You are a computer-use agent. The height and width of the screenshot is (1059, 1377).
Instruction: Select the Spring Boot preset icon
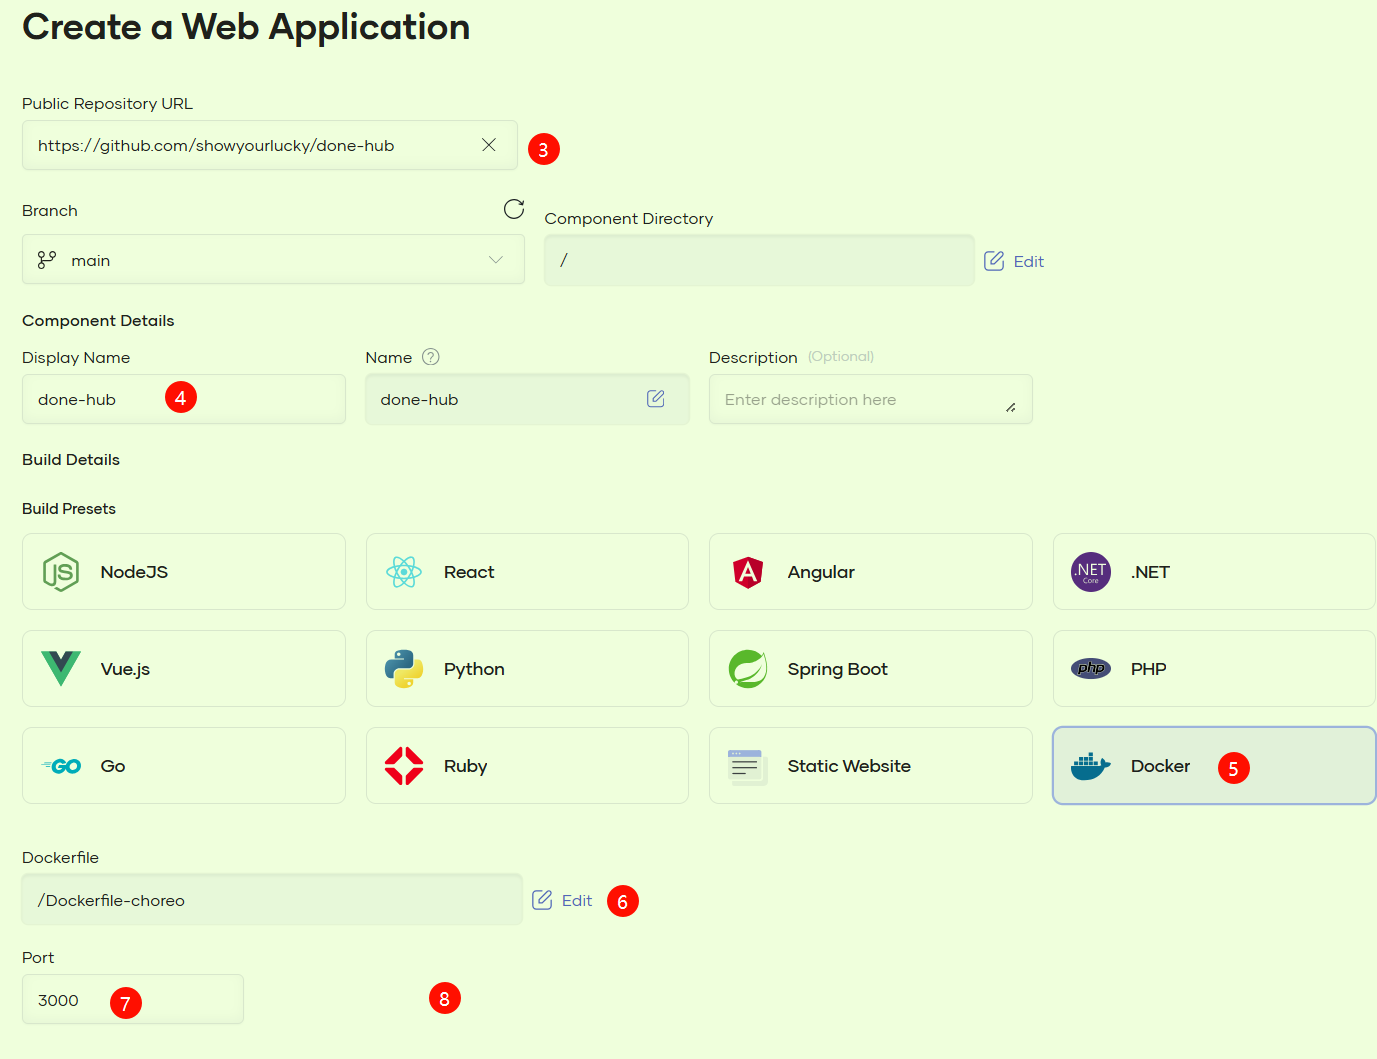click(748, 669)
